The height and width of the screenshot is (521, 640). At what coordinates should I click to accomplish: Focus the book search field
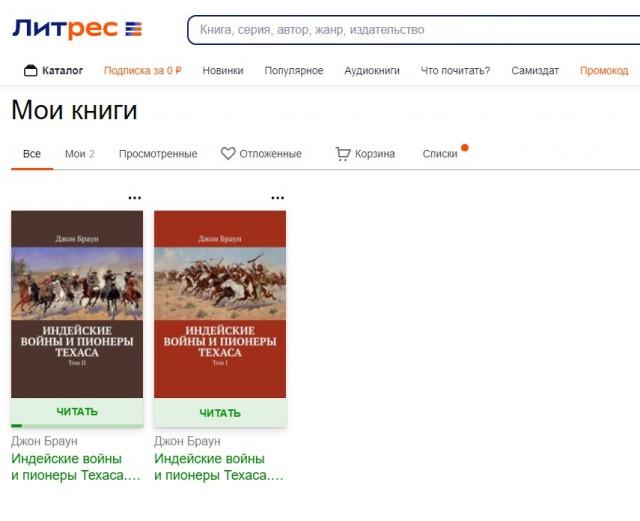tap(413, 30)
